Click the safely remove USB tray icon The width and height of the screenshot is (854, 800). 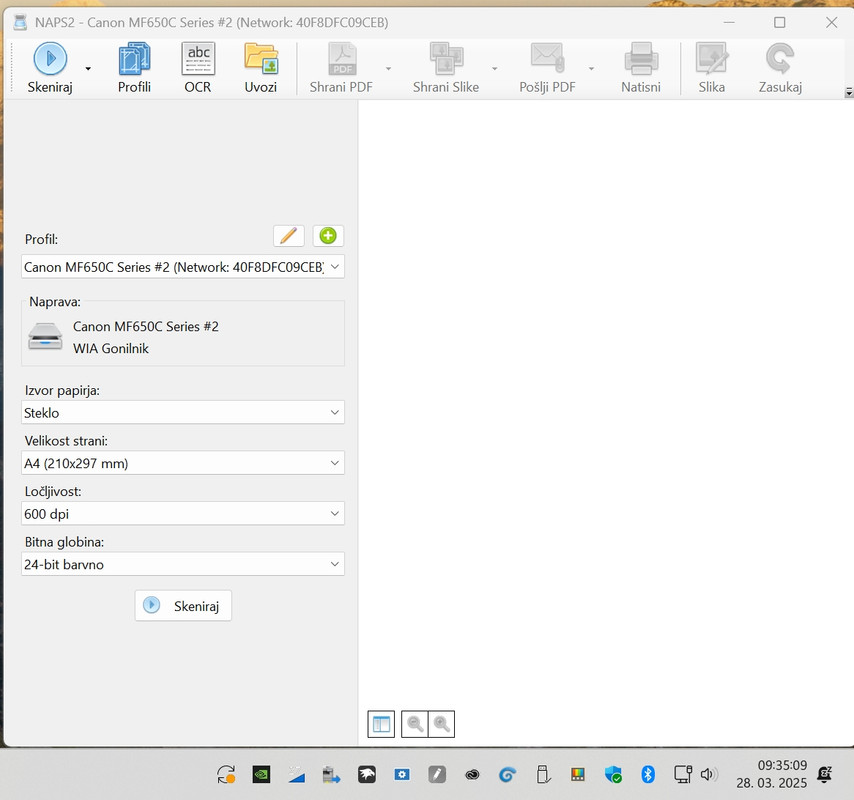(543, 774)
